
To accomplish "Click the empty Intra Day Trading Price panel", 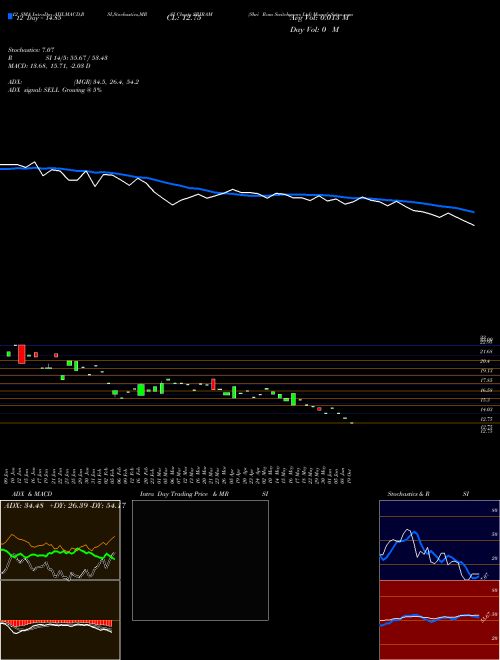I will [200, 560].
